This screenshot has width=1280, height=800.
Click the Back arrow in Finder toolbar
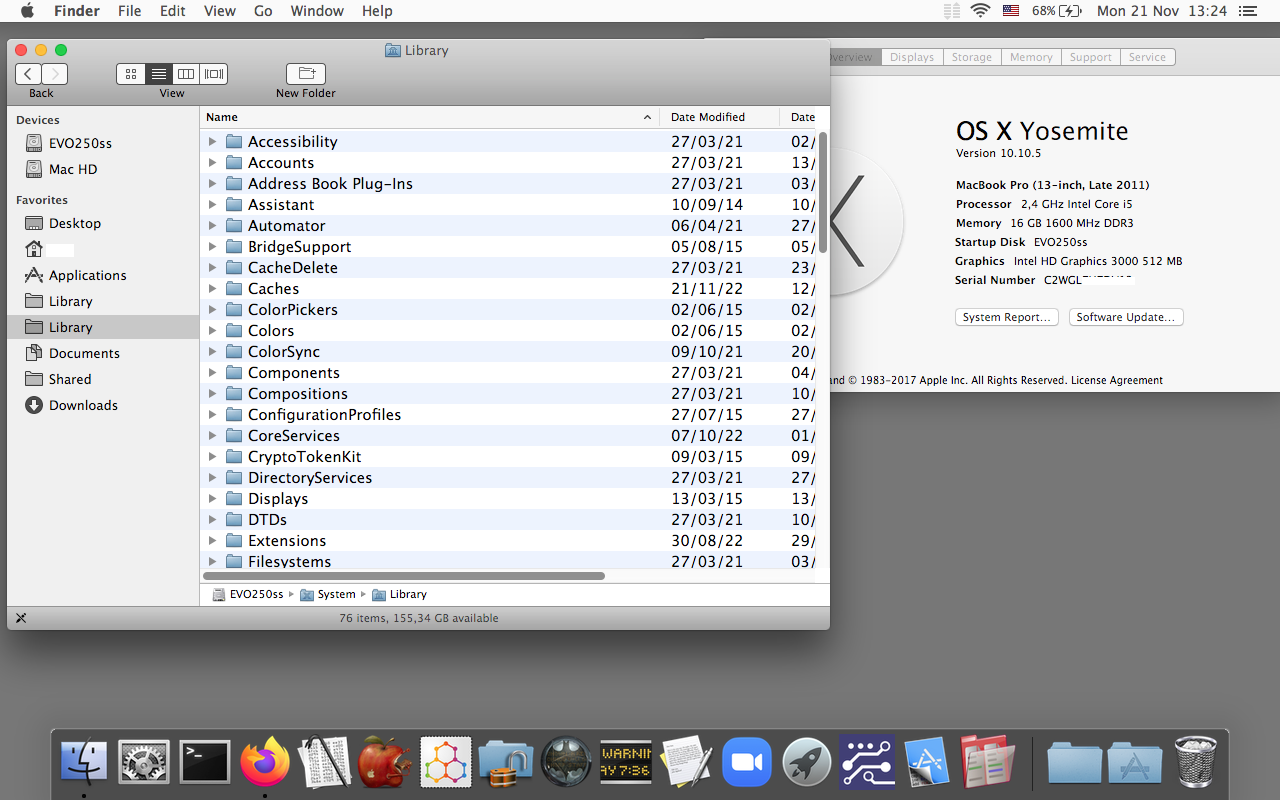click(29, 74)
